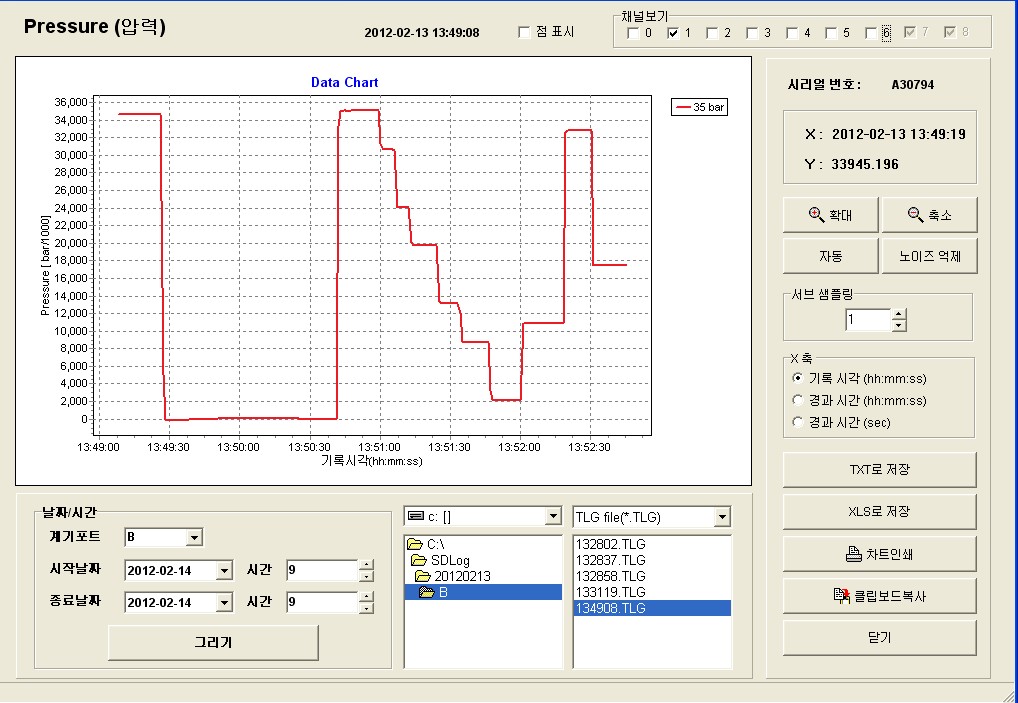Print chart with 차트인쇄 button
The image size is (1018, 703).
click(x=879, y=554)
